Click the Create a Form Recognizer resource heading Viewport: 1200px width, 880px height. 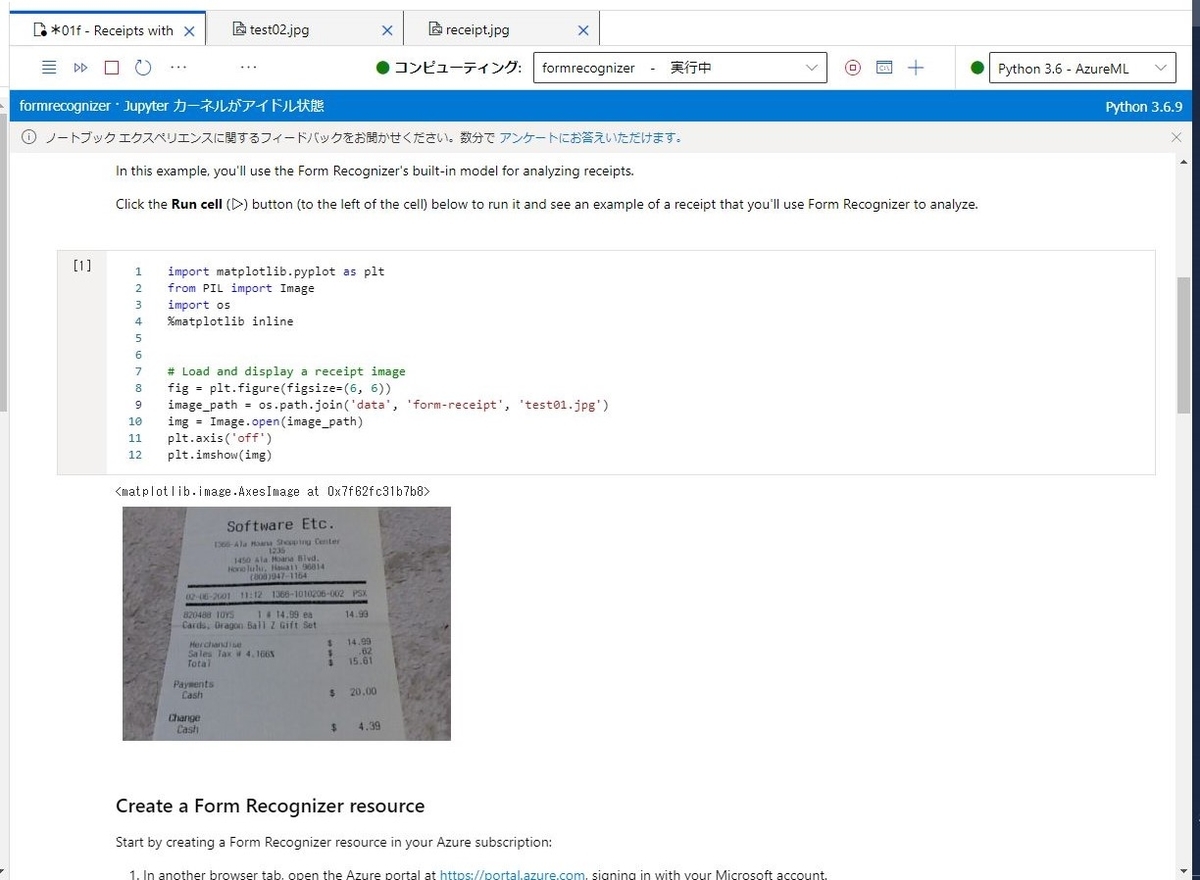coord(270,806)
